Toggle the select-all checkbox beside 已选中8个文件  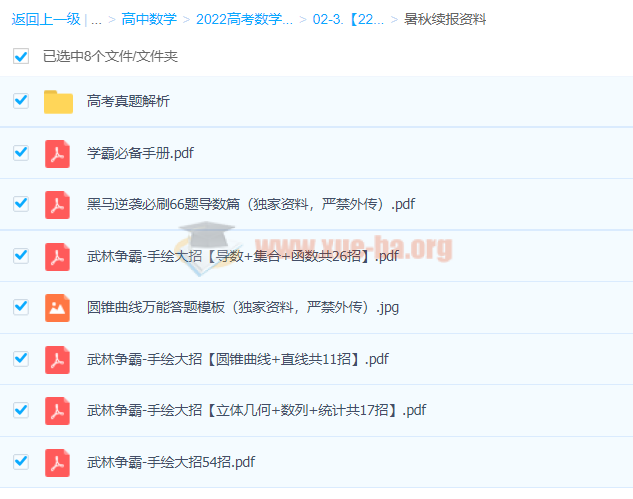(x=21, y=56)
